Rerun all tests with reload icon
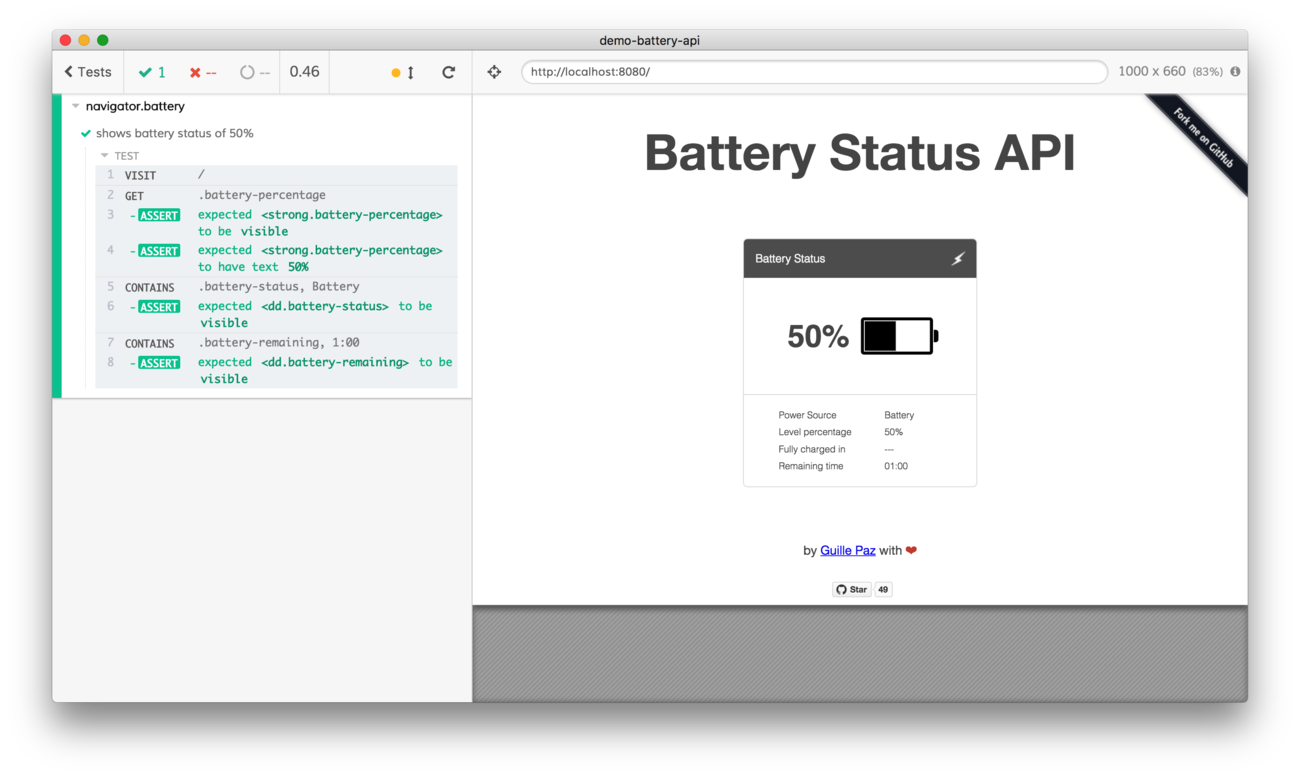This screenshot has height=777, width=1300. [x=449, y=72]
